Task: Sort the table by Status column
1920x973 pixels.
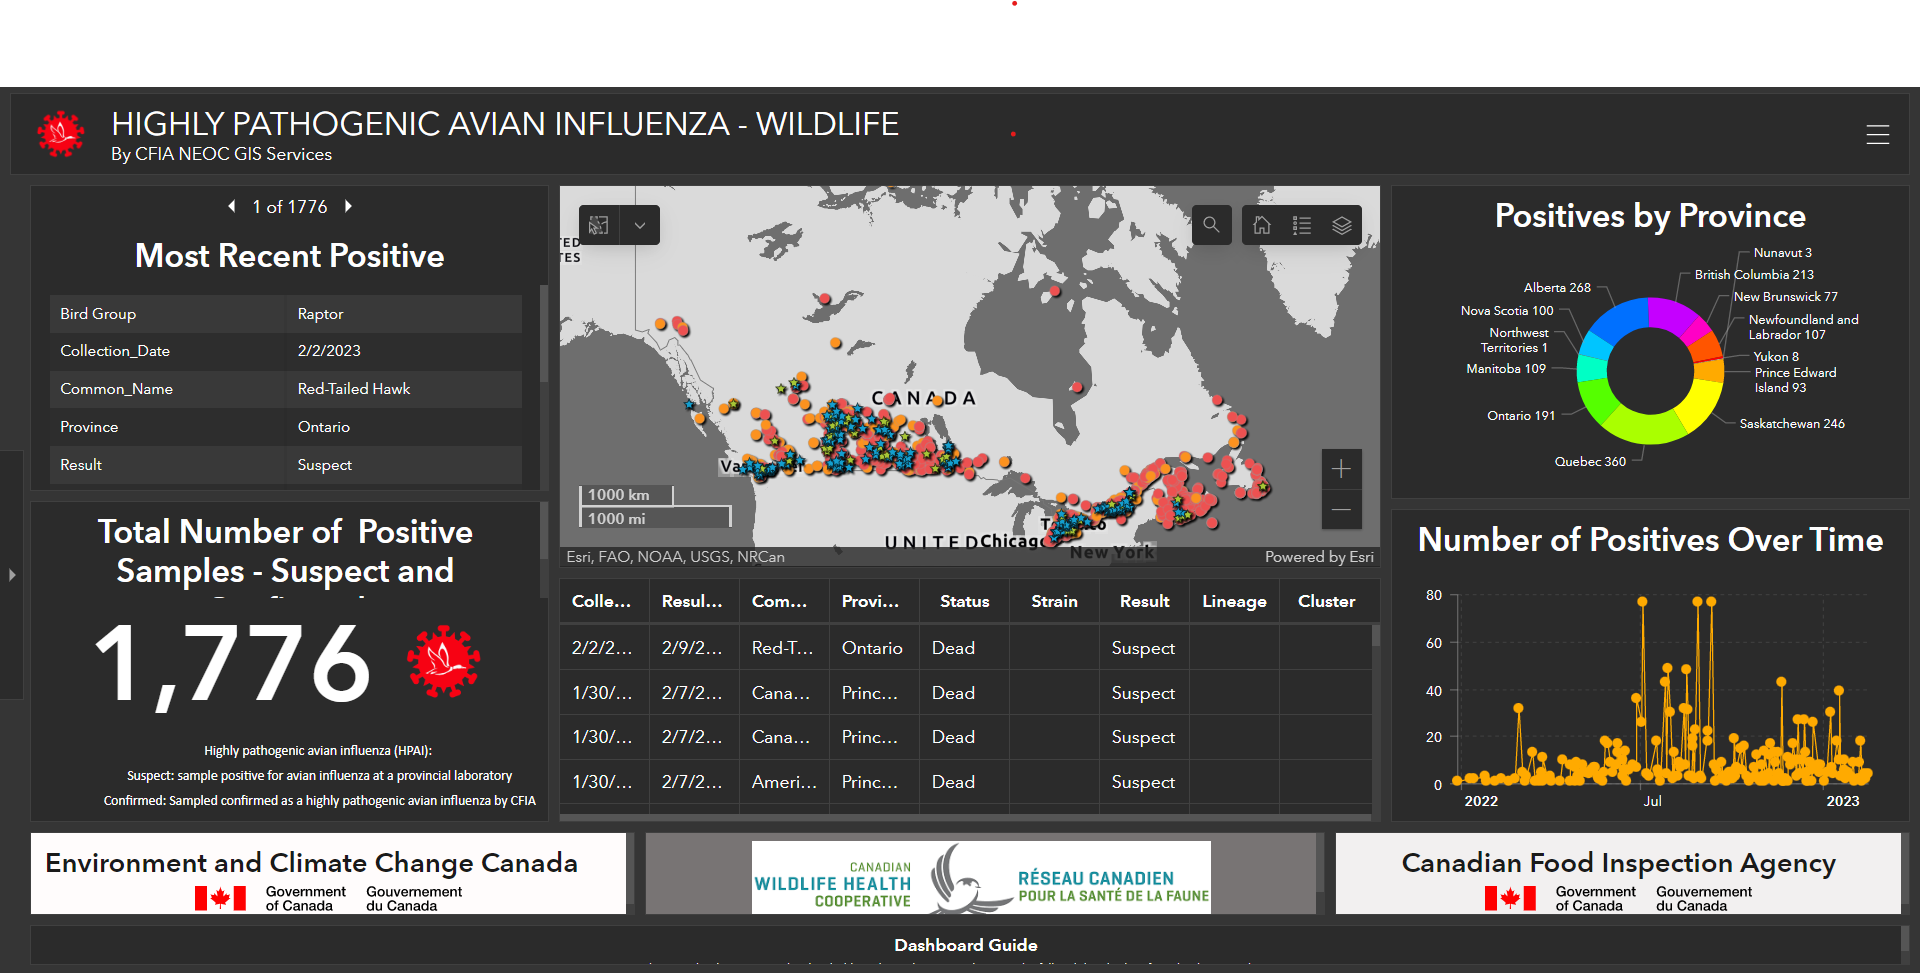Action: click(963, 601)
